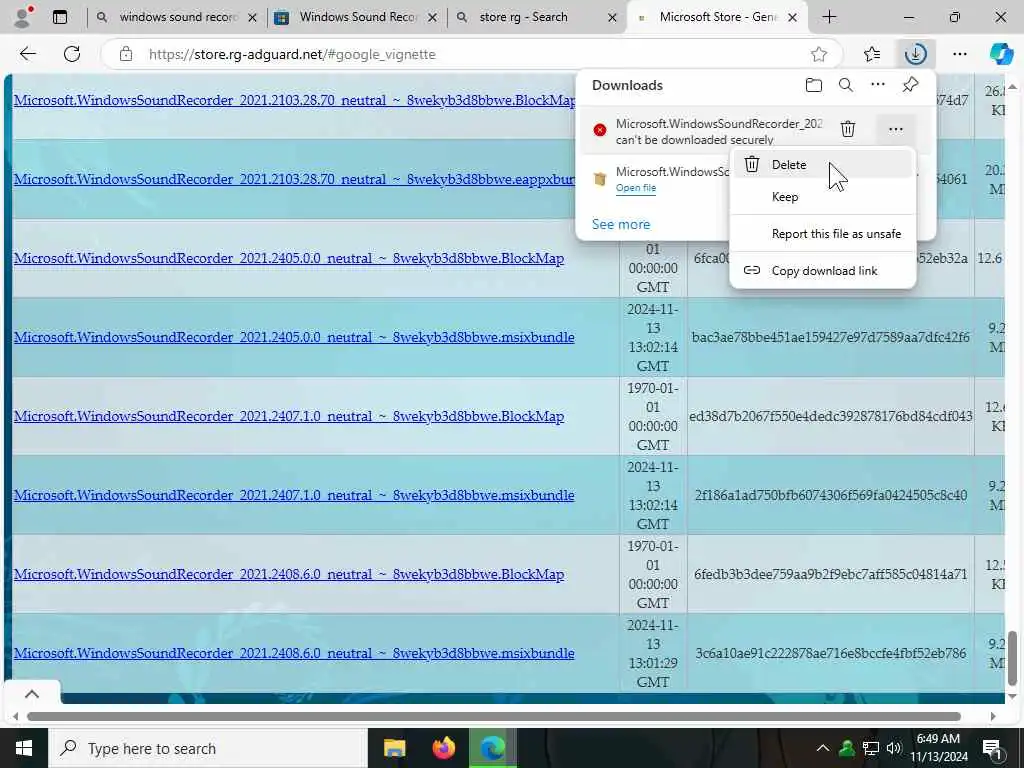Click the ellipsis for blocked download item

895,129
